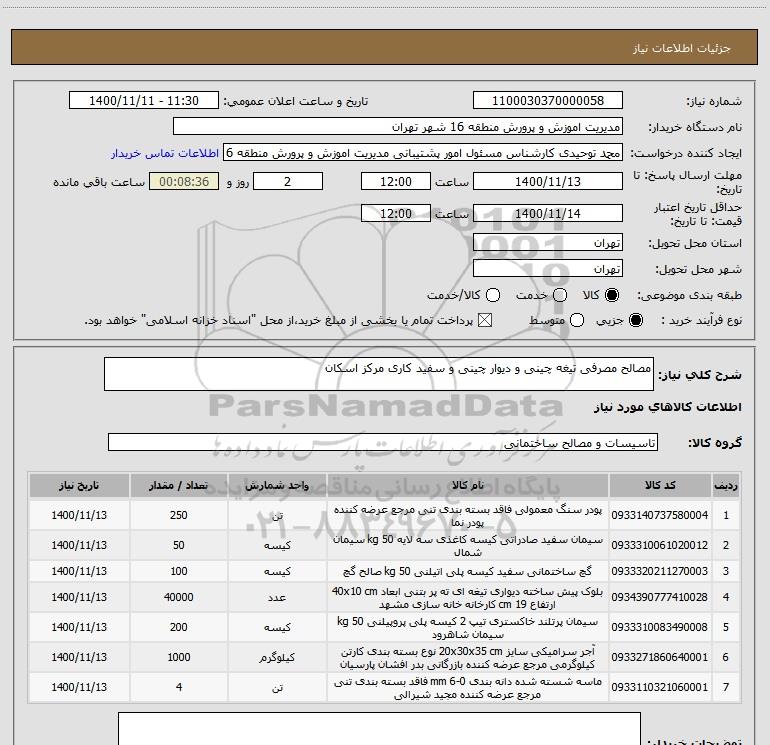
Task: Click the تعداد / مقدار column header
Action: click(179, 485)
